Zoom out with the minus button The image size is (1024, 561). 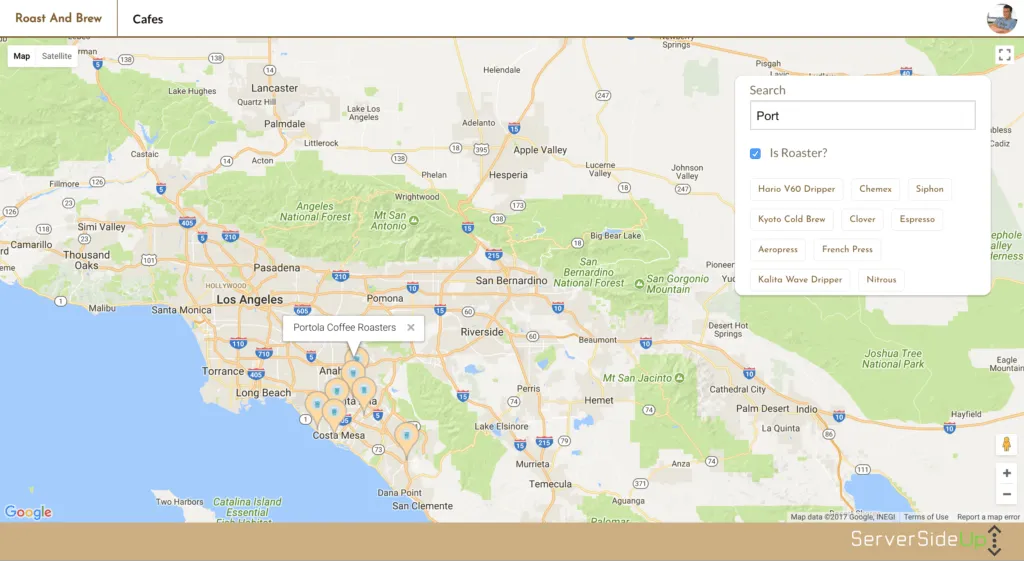1006,494
